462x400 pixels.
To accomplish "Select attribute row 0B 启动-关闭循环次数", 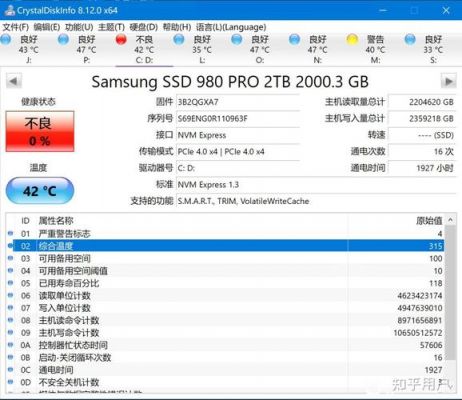I will click(226, 357).
